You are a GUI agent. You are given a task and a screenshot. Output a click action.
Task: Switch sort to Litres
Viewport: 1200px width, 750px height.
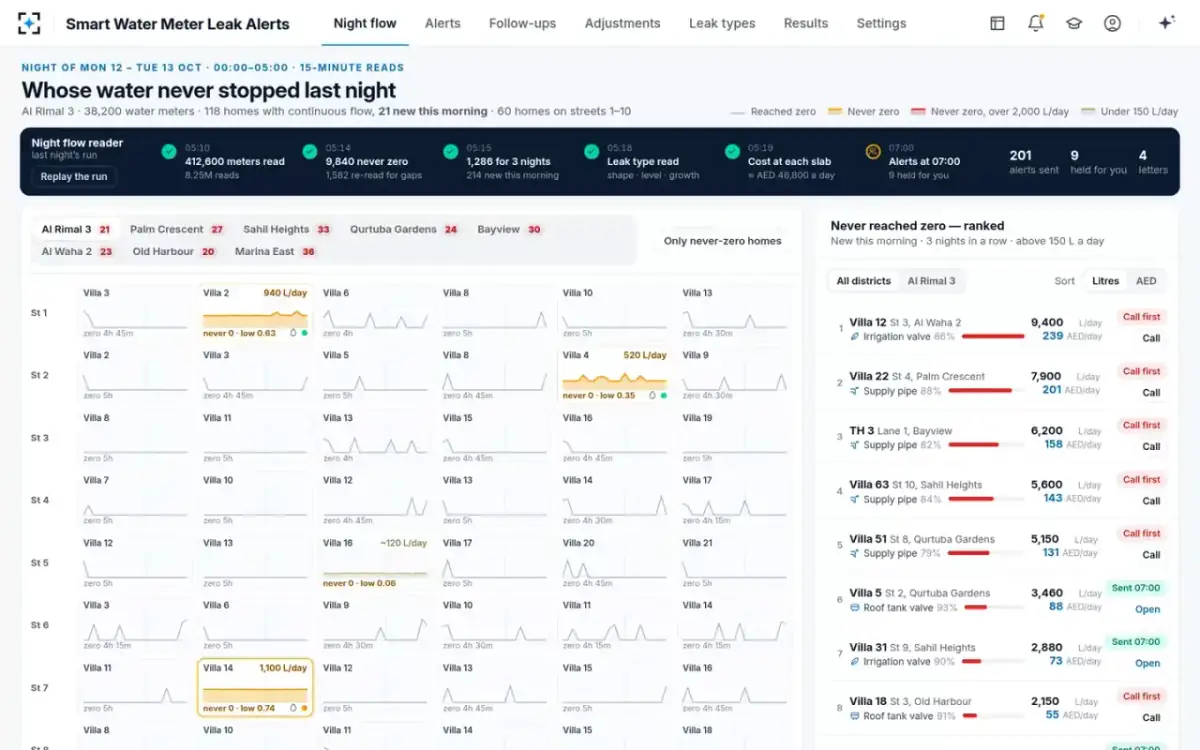tap(1105, 281)
